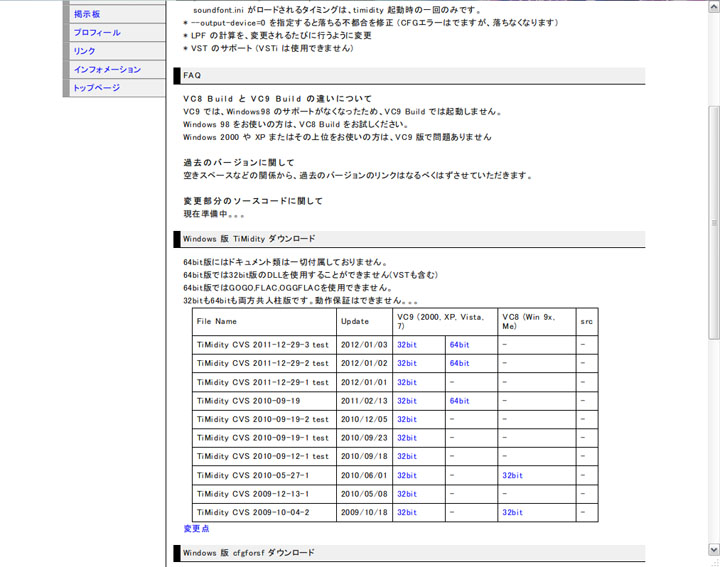Click the 過去のバージョンに関して subheading
This screenshot has height=567, width=720.
pyautogui.click(x=239, y=163)
